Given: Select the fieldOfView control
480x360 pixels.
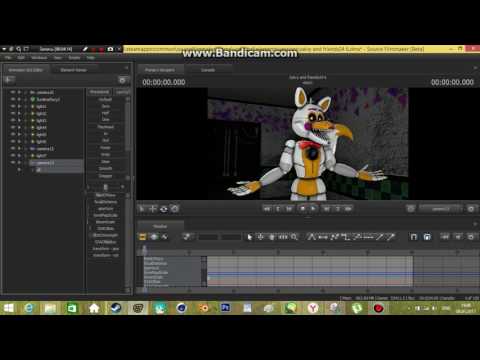Looking at the screenshot, I should click(x=105, y=195).
